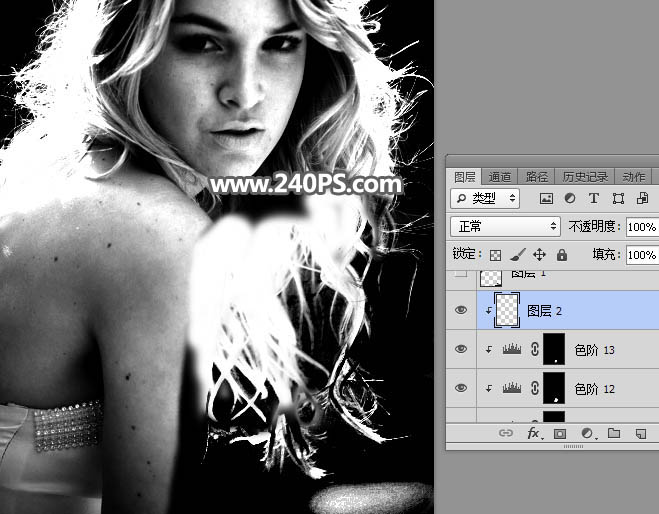
Task: Create new fill or adjustment layer icon
Action: 587,433
